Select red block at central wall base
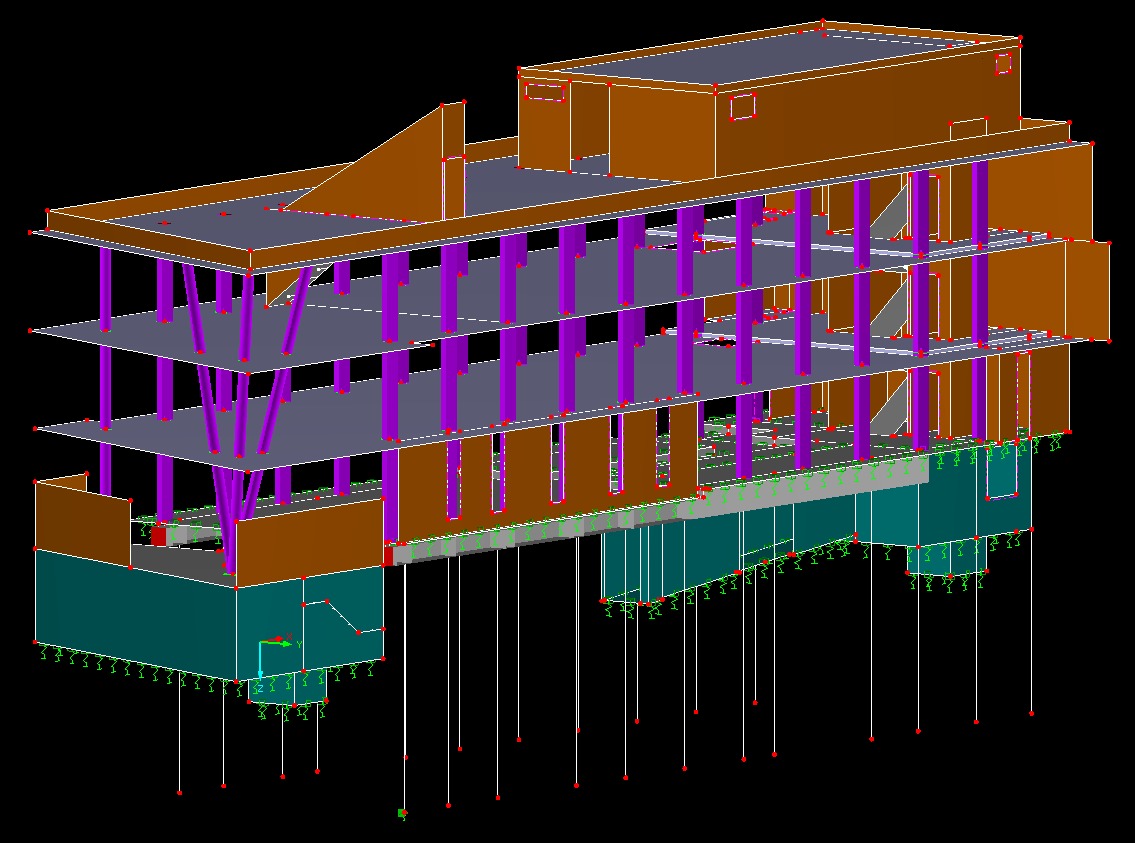 tap(389, 555)
